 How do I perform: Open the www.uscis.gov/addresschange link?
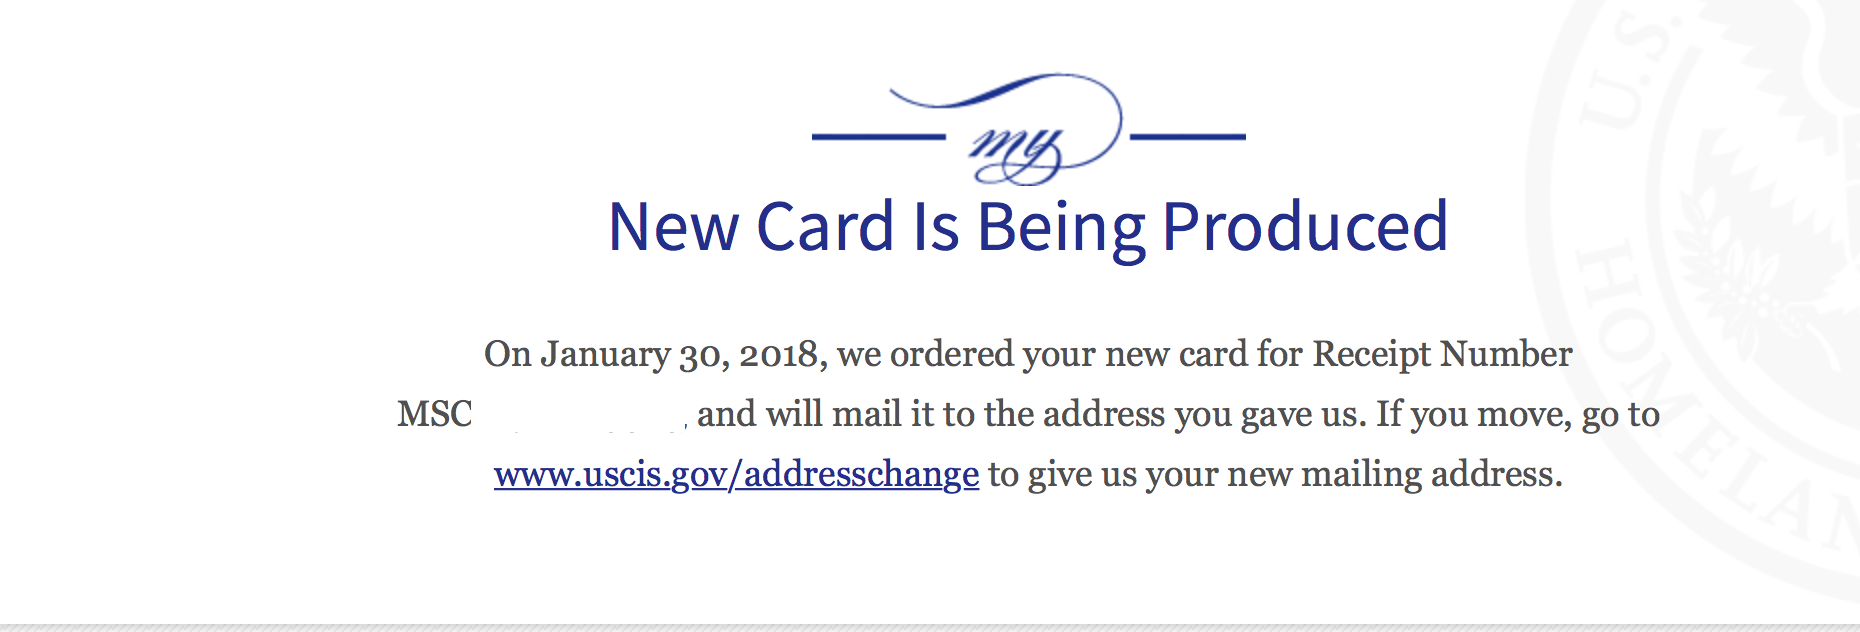(736, 474)
